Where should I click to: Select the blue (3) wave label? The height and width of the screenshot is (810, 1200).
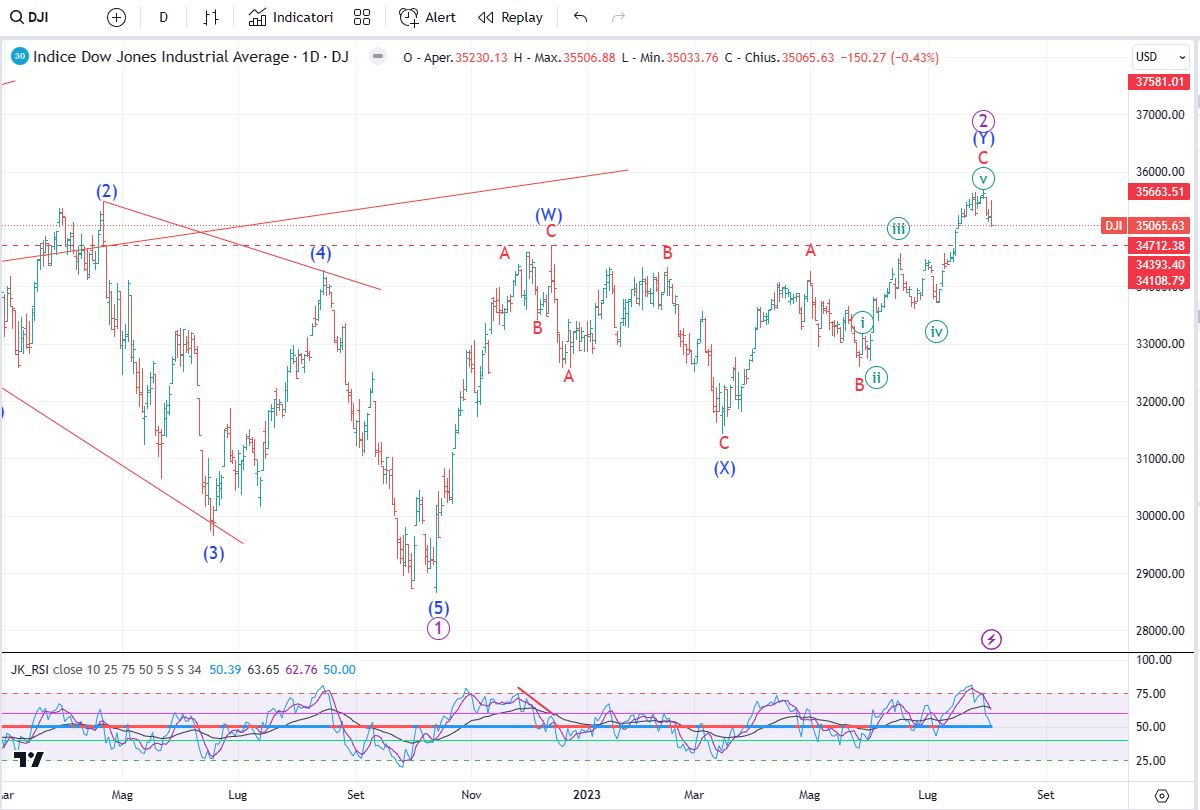point(213,553)
